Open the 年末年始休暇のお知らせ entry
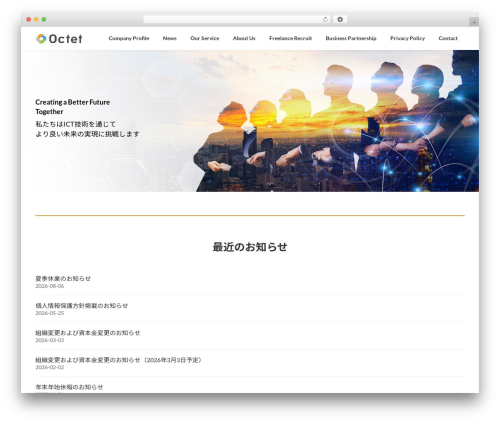The width and height of the screenshot is (500, 423). coord(69,387)
